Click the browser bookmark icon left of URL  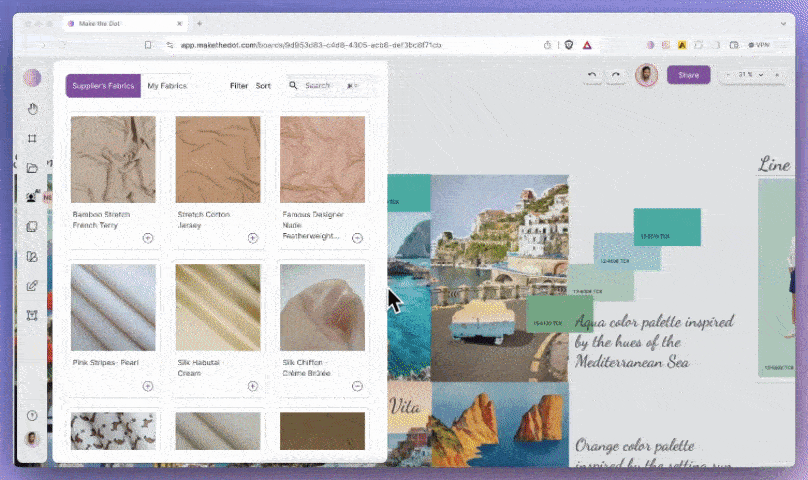(148, 45)
